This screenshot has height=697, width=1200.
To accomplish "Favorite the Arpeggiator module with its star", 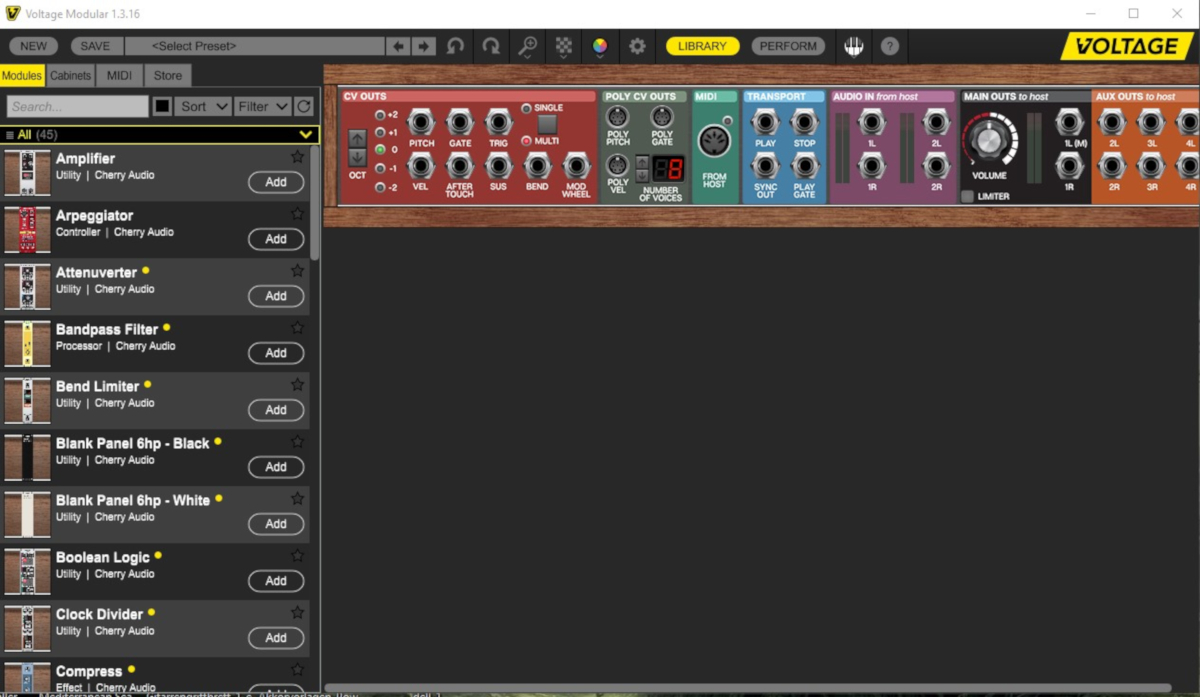I will pyautogui.click(x=297, y=214).
